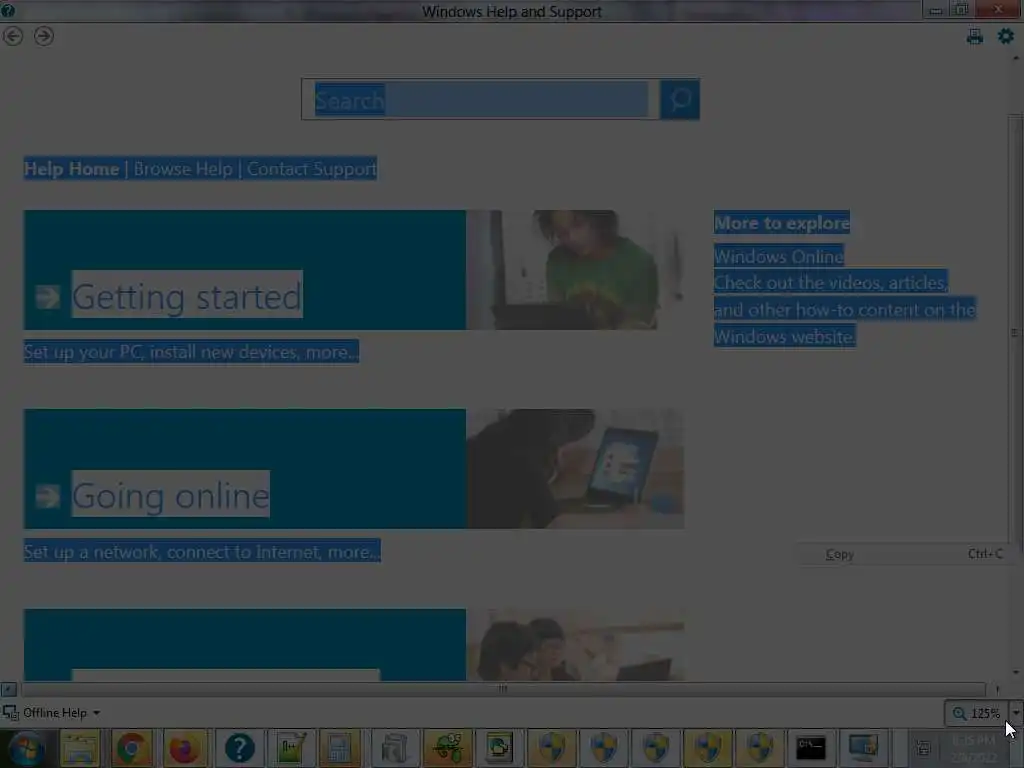The width and height of the screenshot is (1024, 768).
Task: Click the Offline Help status icon
Action: click(10, 712)
